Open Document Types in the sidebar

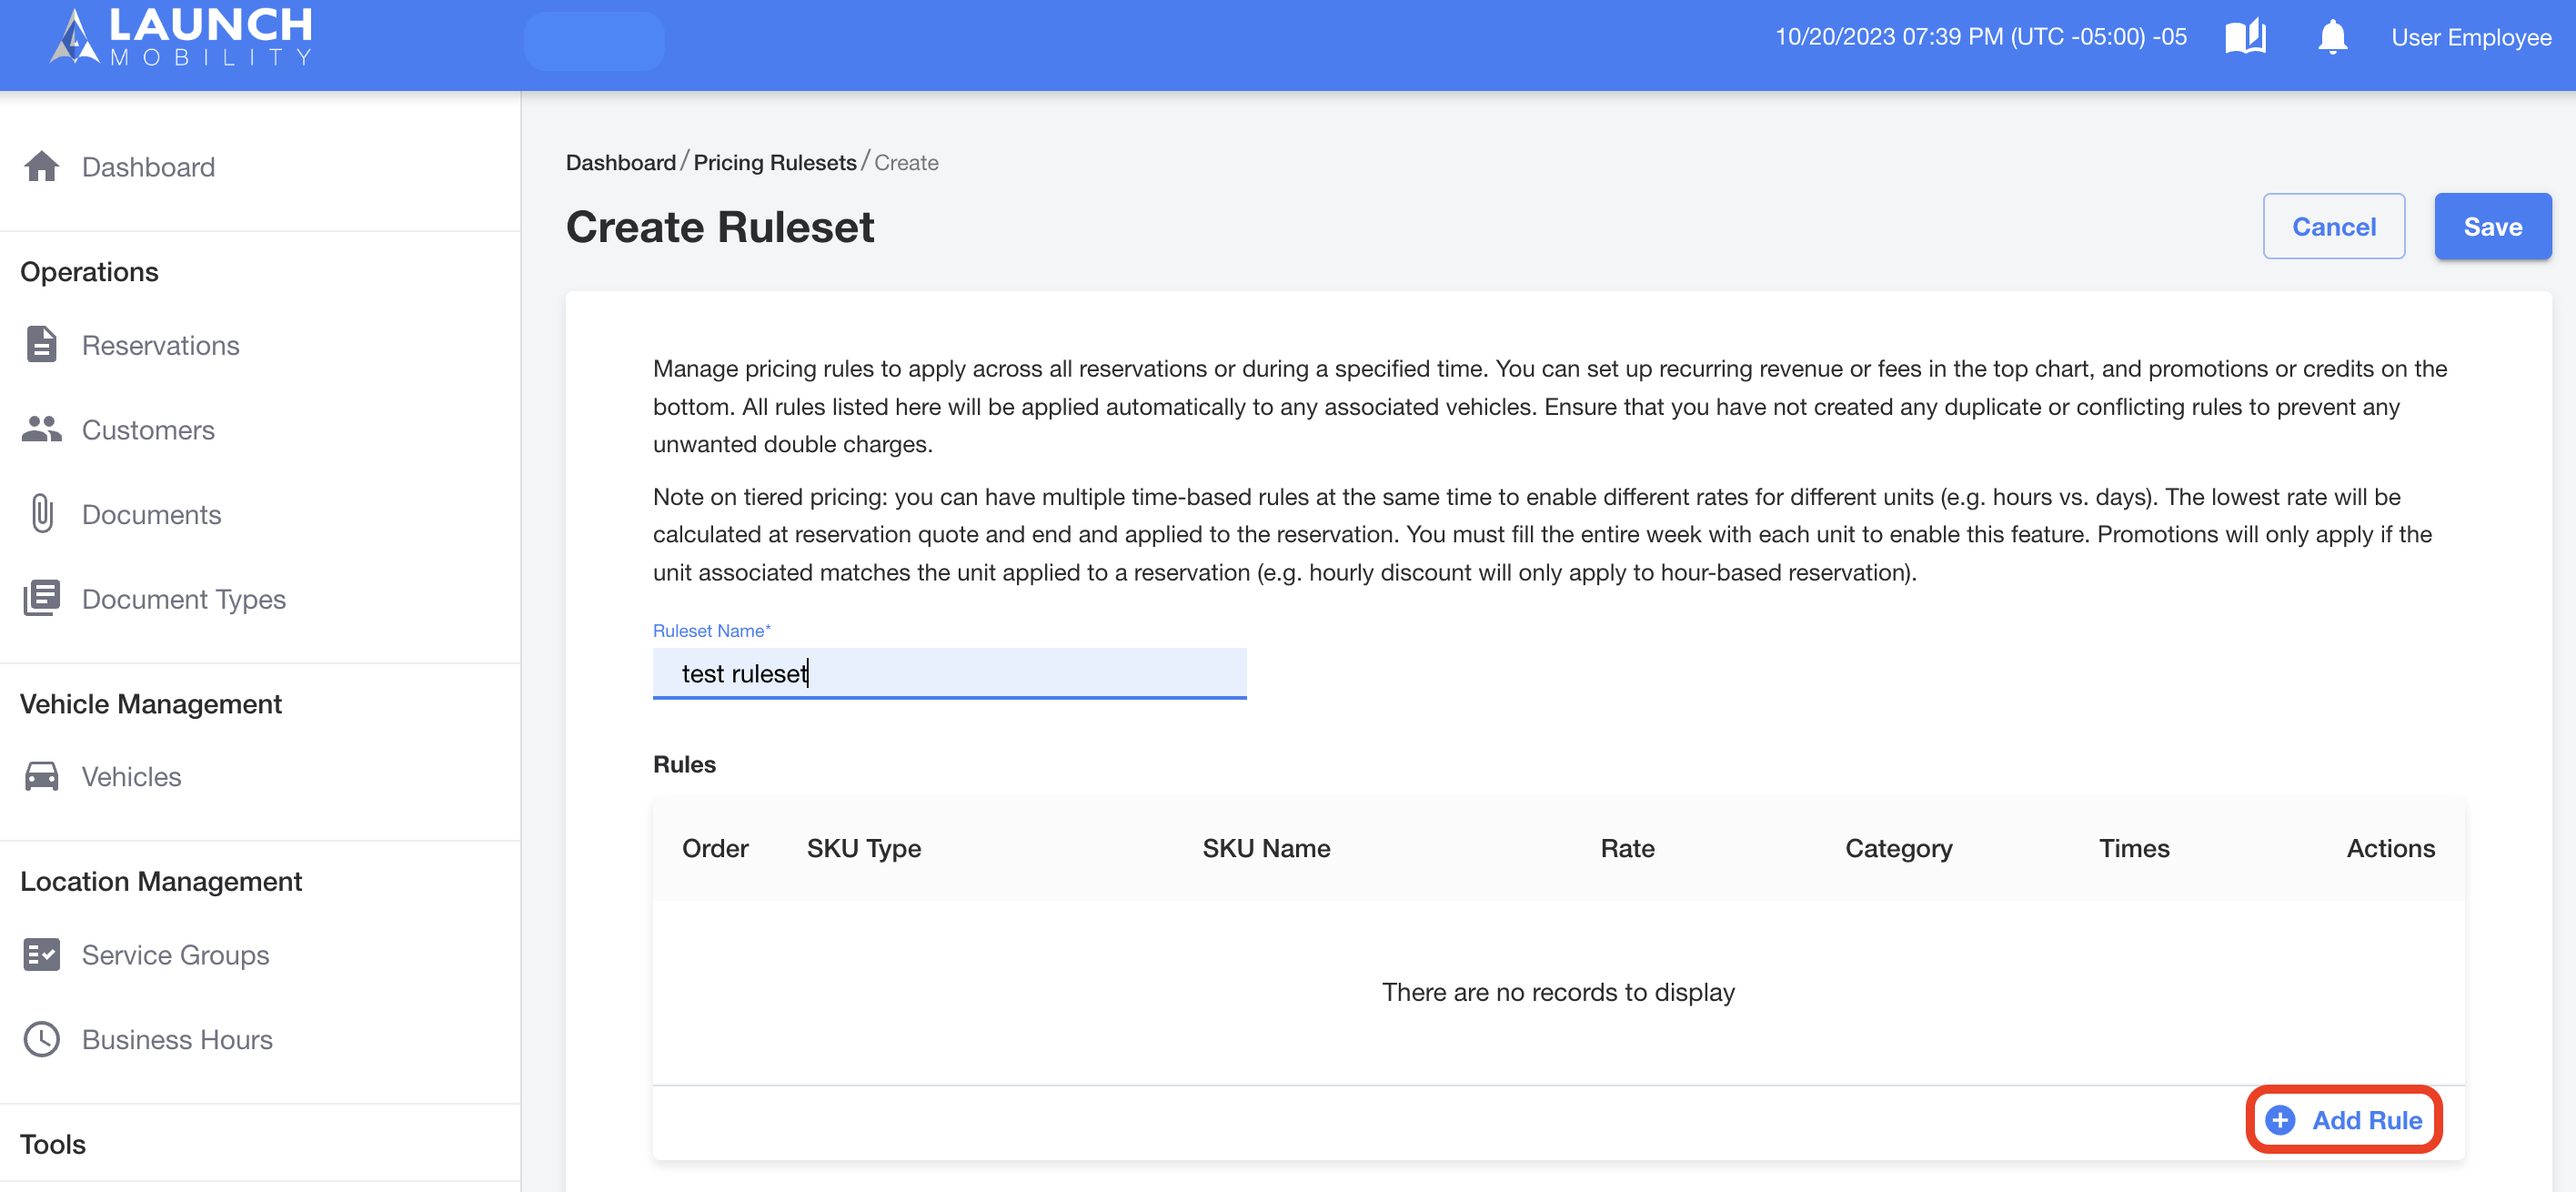(184, 598)
